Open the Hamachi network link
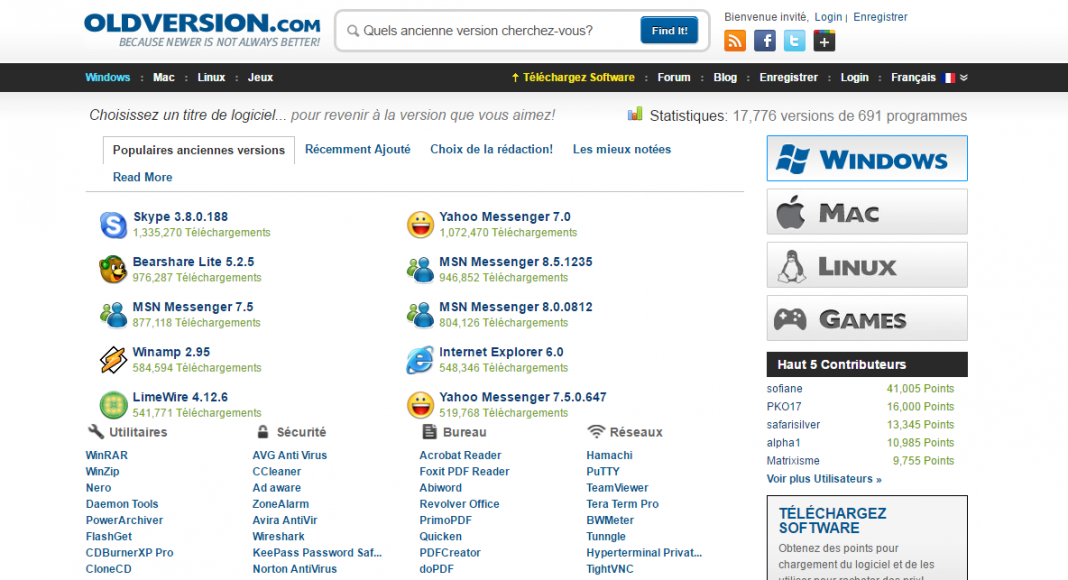This screenshot has height=580, width=1068. point(609,455)
